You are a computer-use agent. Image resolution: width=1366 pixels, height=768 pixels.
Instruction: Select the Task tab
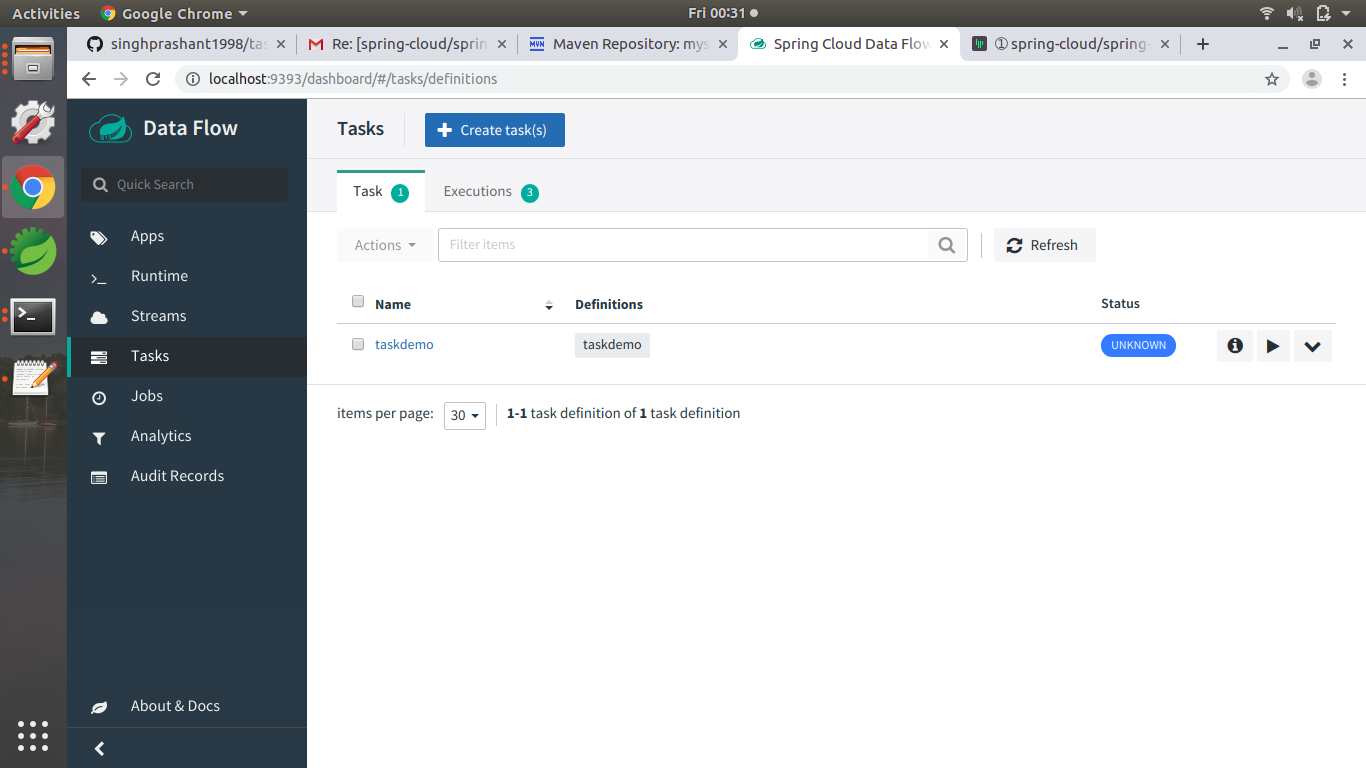381,191
